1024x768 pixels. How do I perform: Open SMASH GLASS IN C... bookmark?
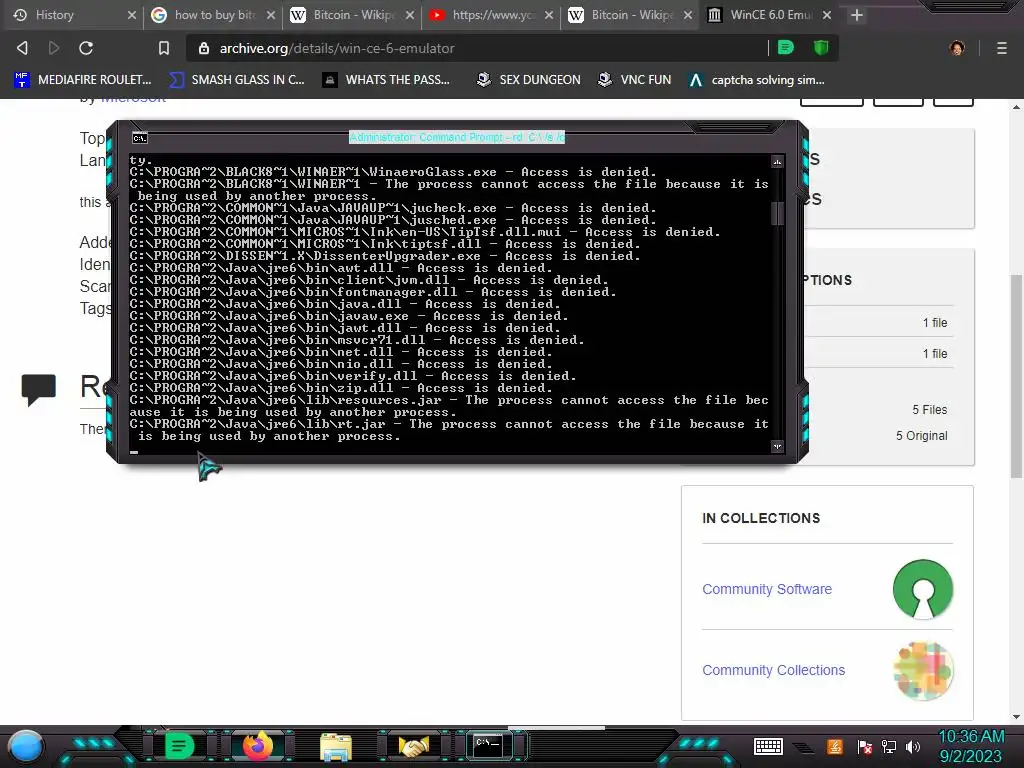[236, 80]
